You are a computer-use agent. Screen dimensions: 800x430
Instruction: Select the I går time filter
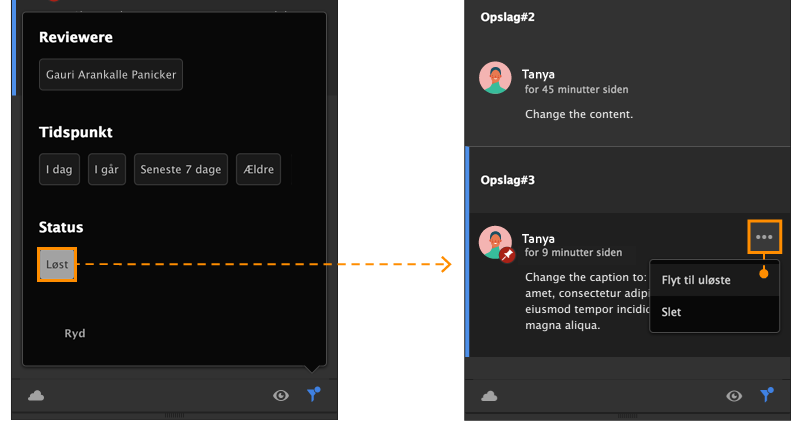pyautogui.click(x=107, y=169)
